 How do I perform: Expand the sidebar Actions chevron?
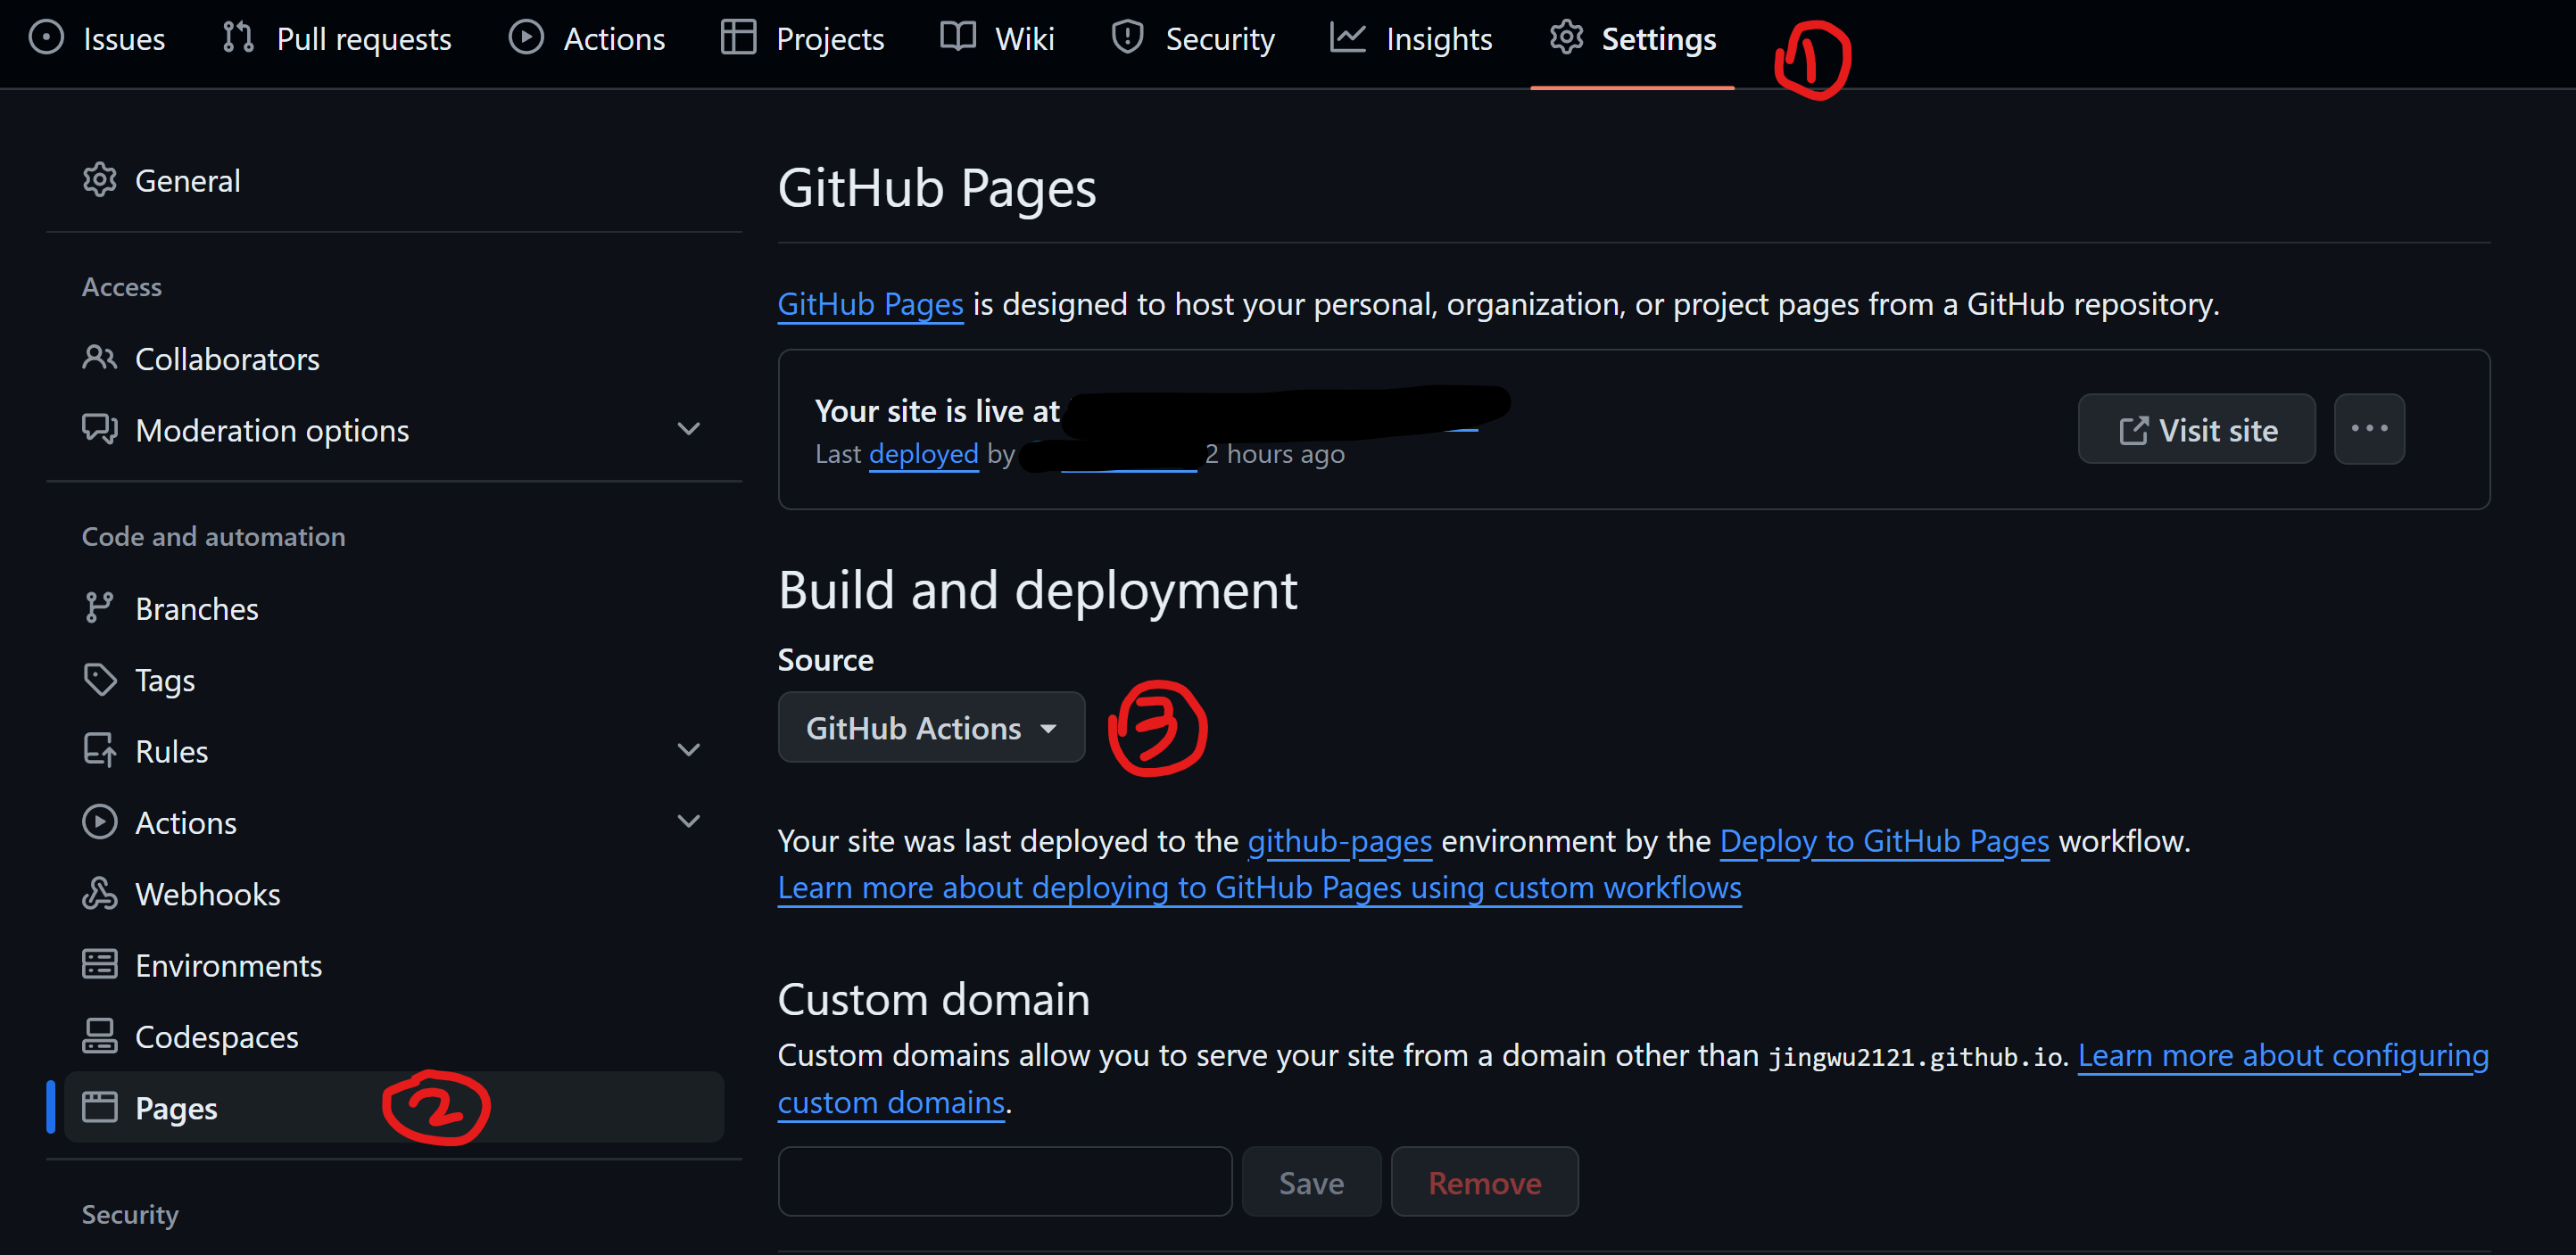pyautogui.click(x=688, y=821)
